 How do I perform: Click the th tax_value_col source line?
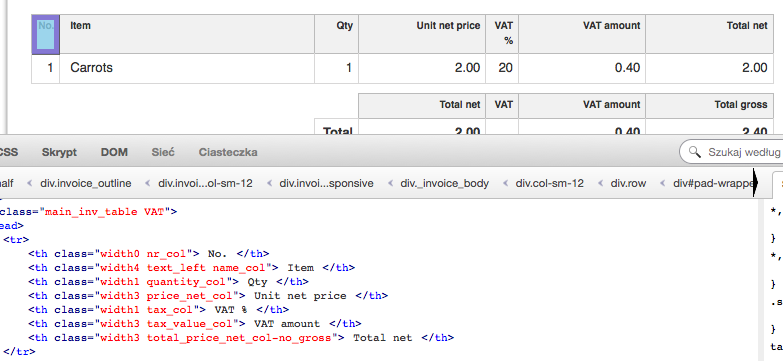click(x=195, y=324)
